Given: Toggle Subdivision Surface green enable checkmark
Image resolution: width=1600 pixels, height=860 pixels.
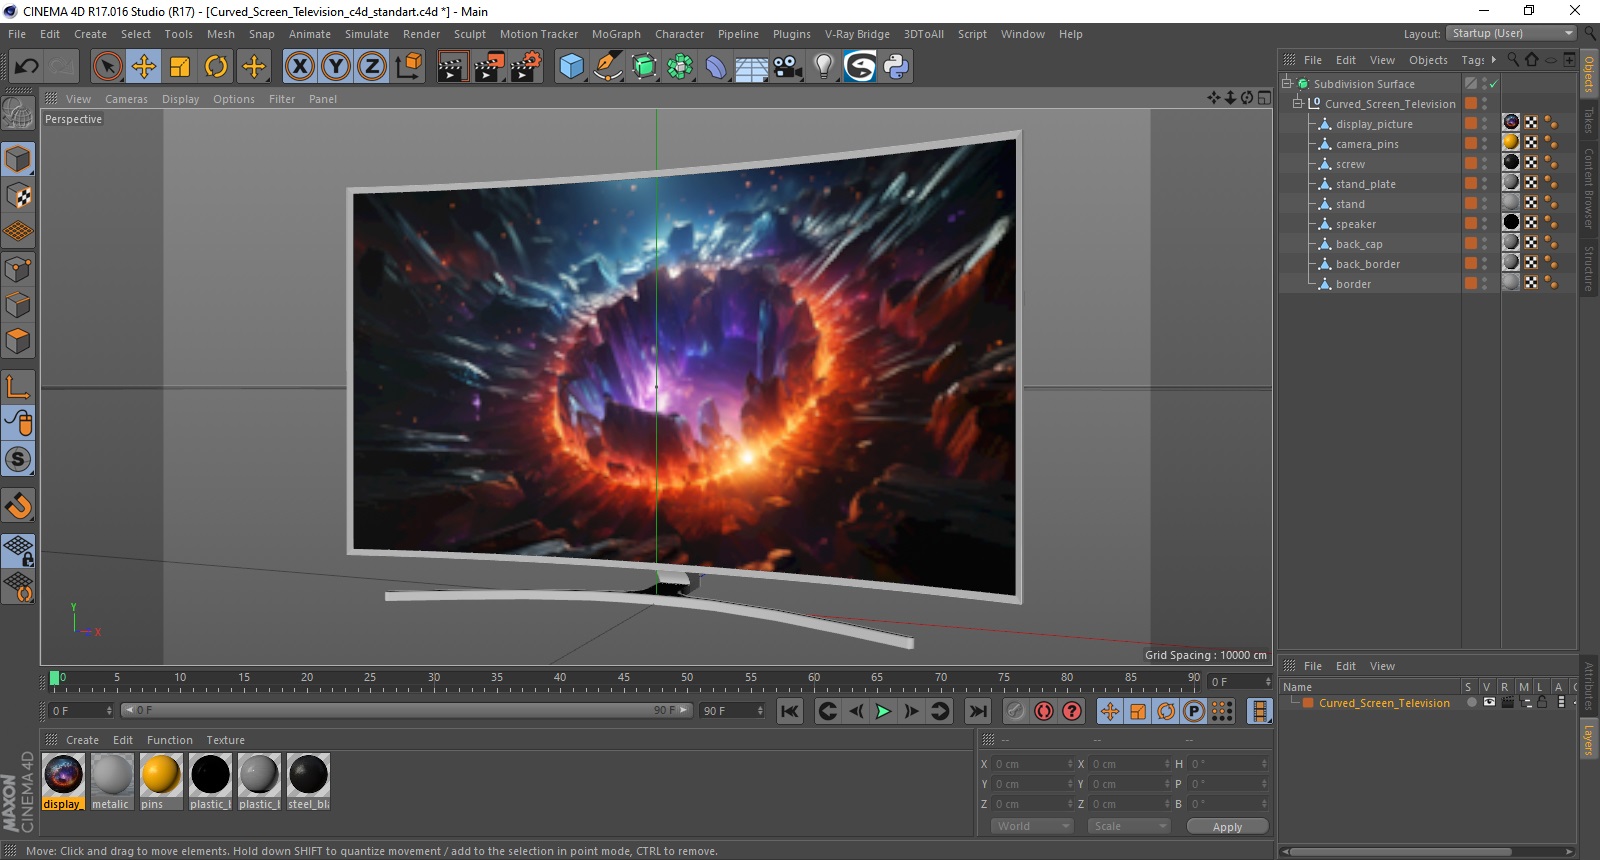Looking at the screenshot, I should [x=1493, y=84].
